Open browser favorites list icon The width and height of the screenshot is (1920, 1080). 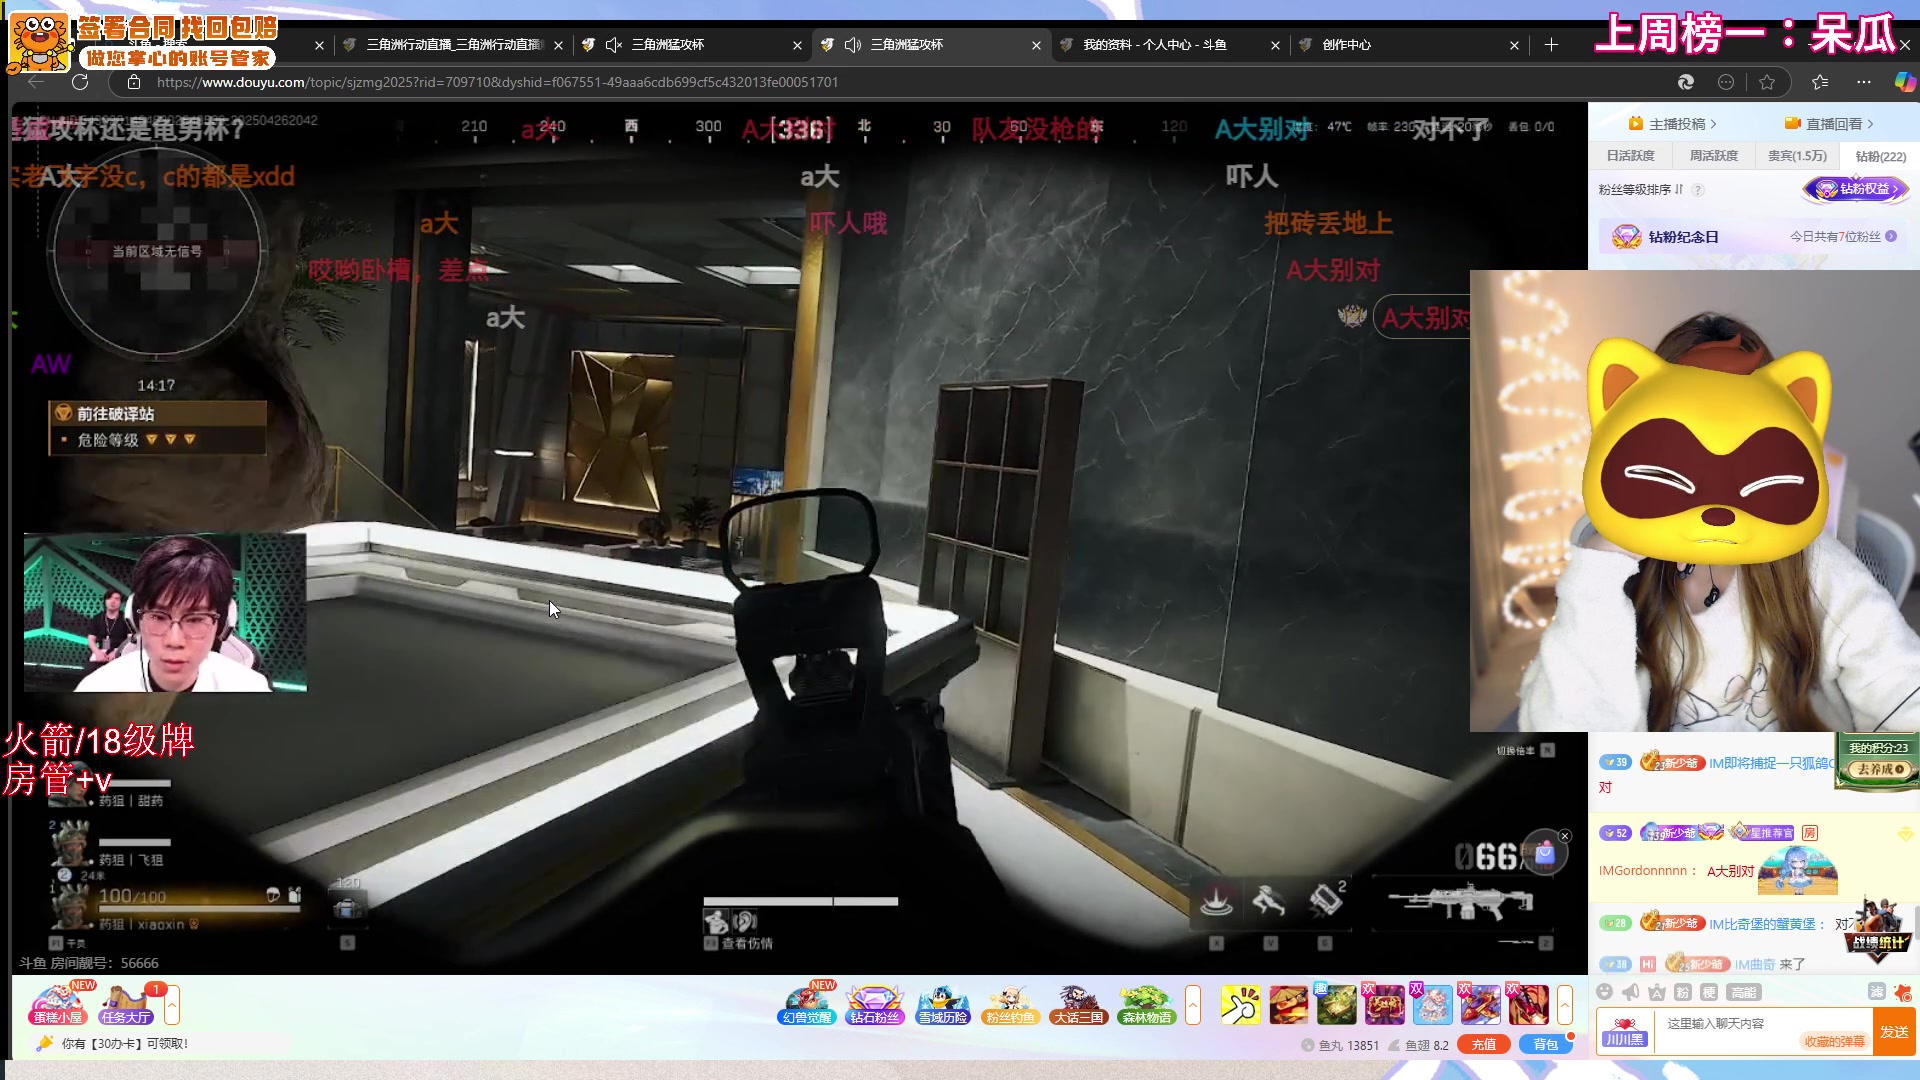click(1820, 82)
